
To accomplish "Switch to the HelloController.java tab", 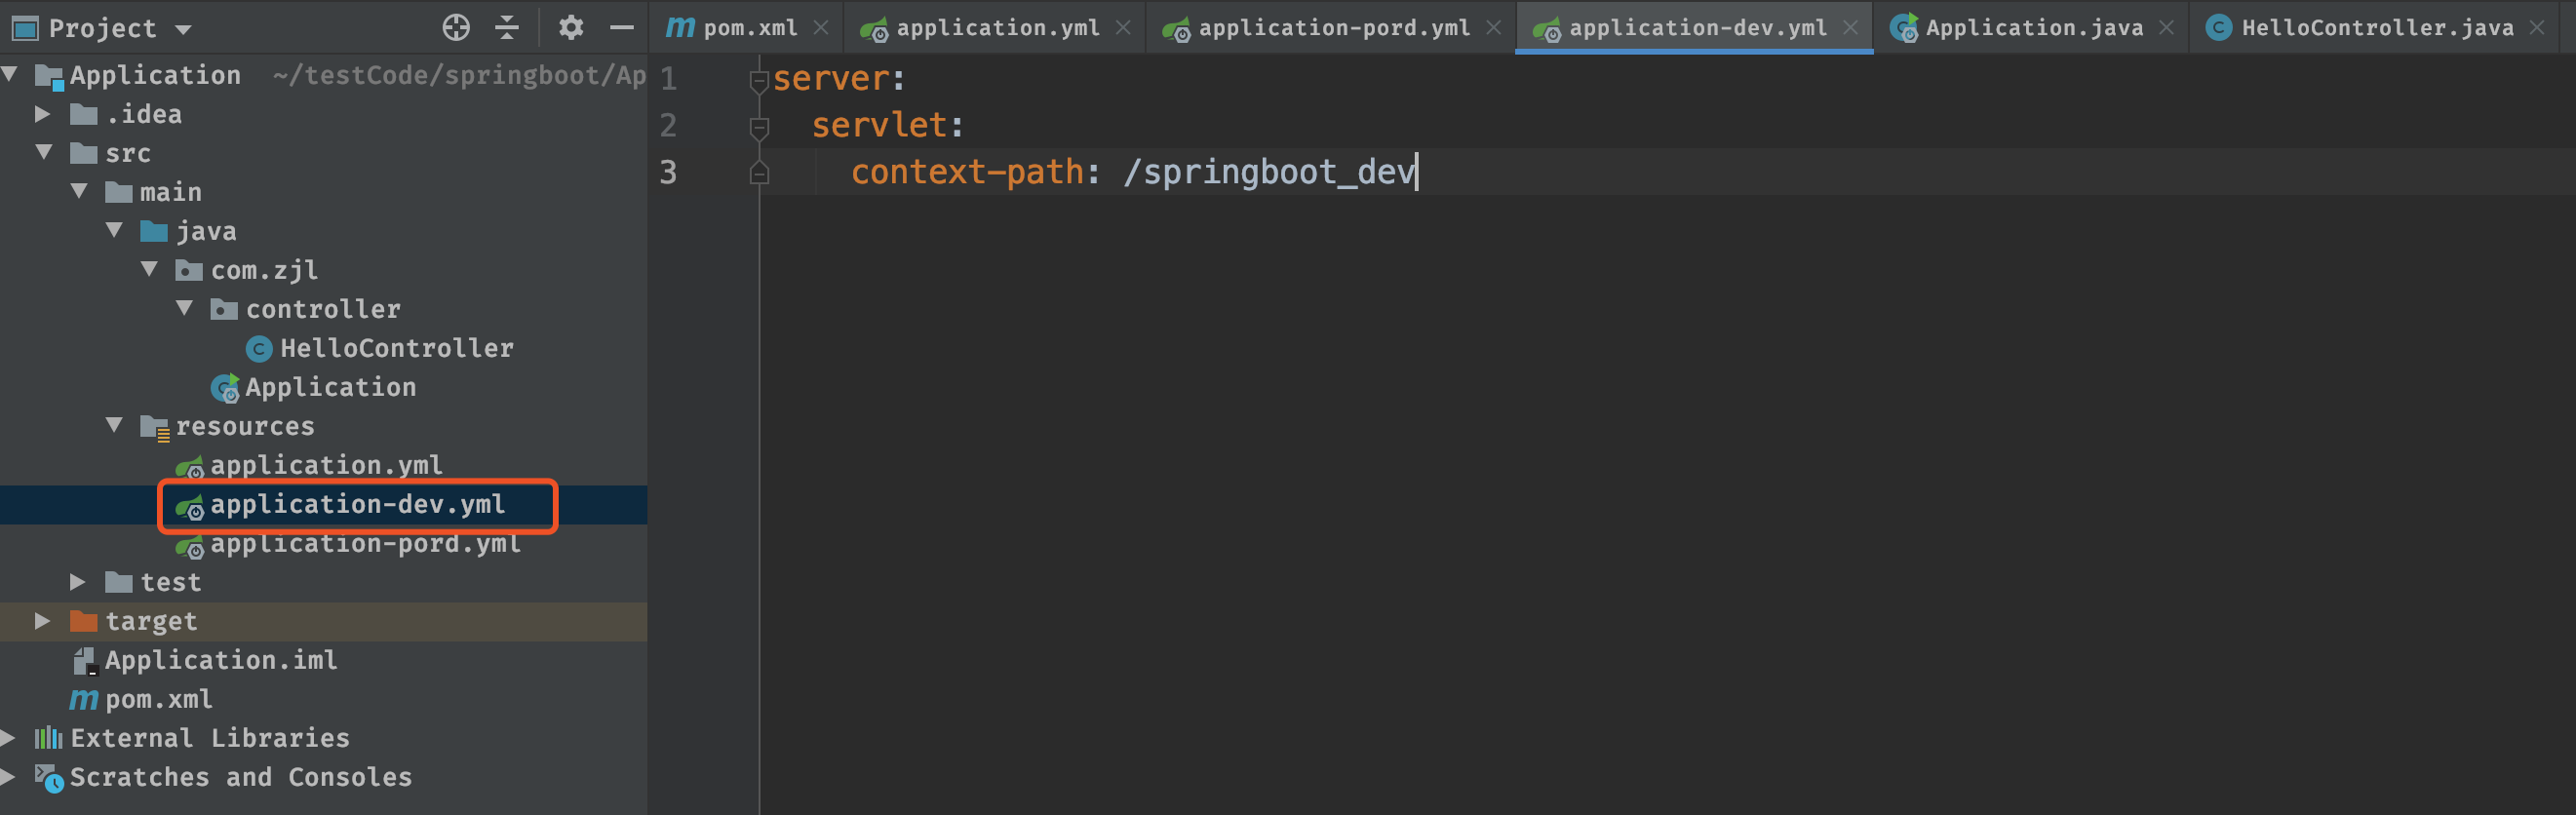I will coord(2377,28).
